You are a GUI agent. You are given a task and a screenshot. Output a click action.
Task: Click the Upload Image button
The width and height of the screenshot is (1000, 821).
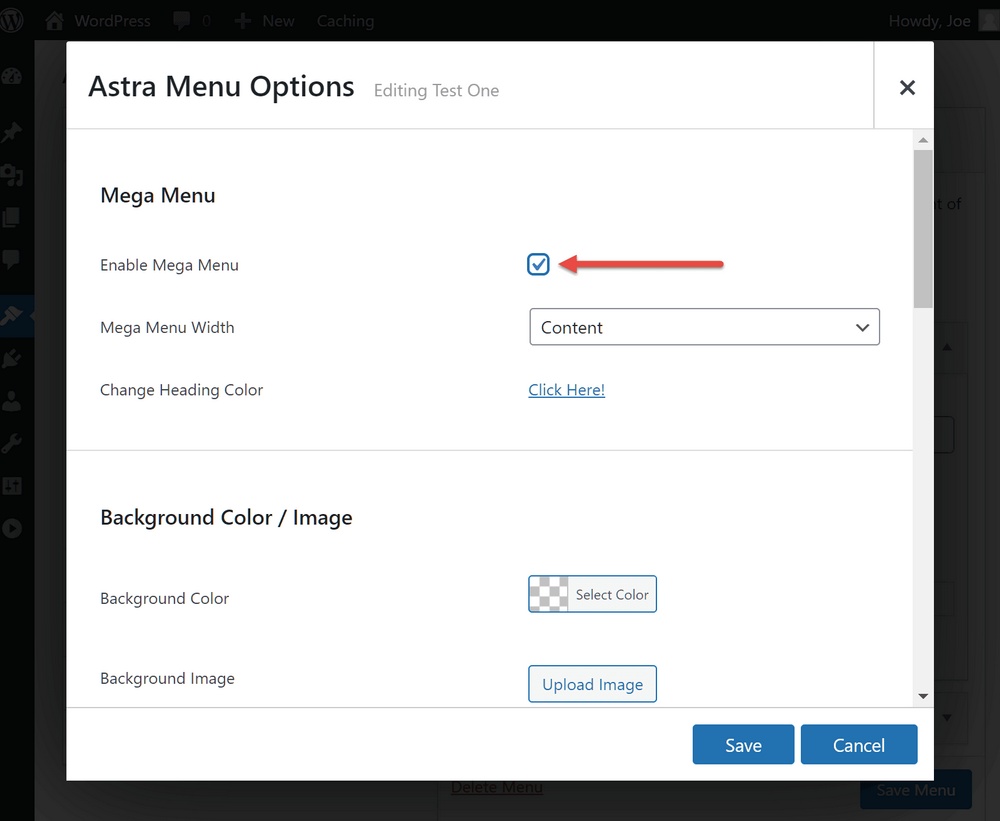592,685
